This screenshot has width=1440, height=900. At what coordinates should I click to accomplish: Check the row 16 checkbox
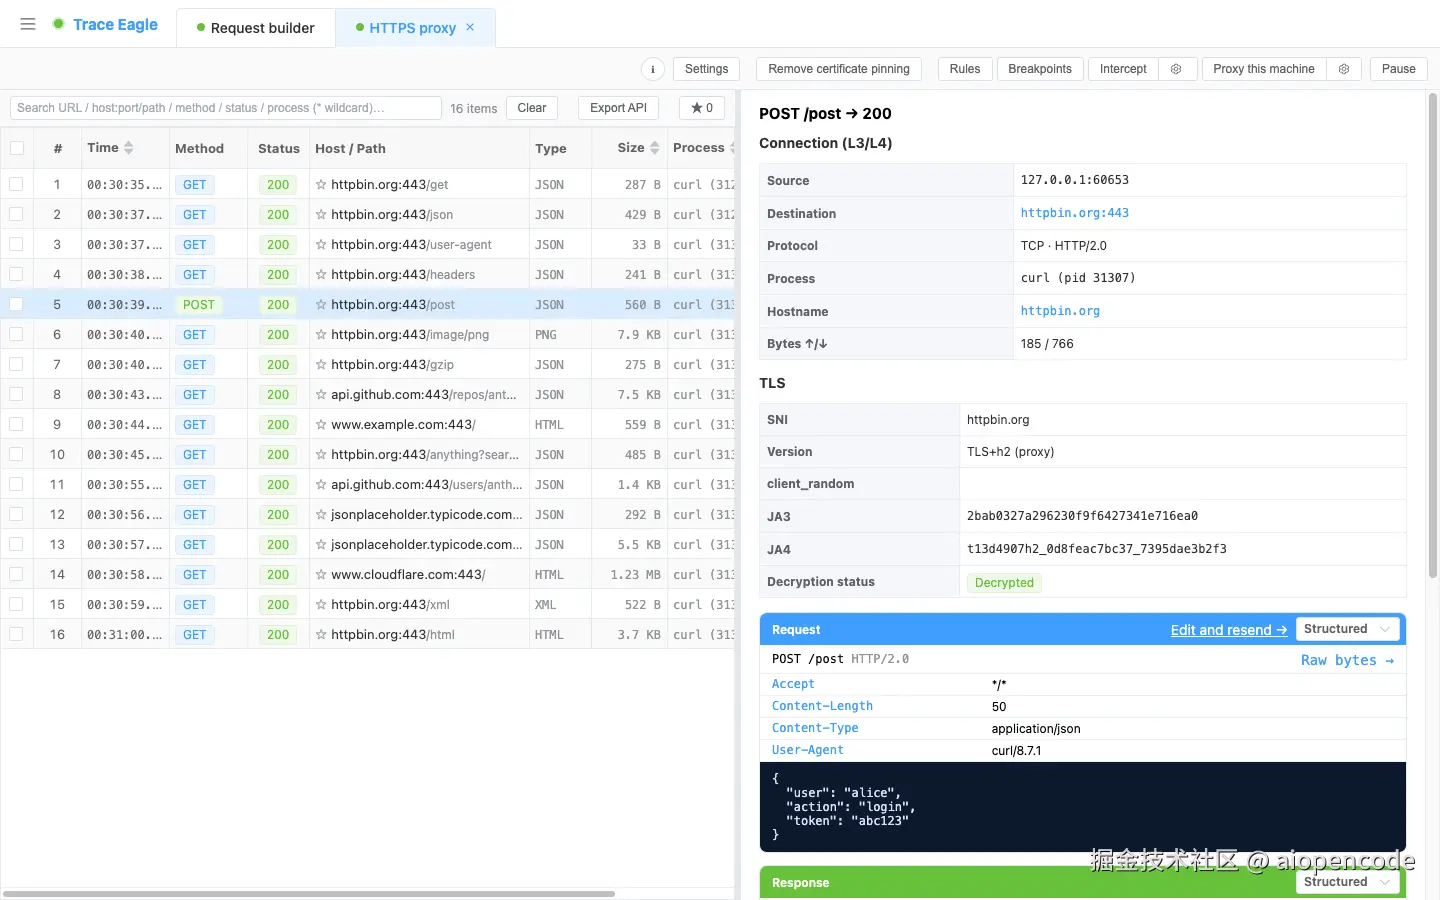click(x=16, y=634)
